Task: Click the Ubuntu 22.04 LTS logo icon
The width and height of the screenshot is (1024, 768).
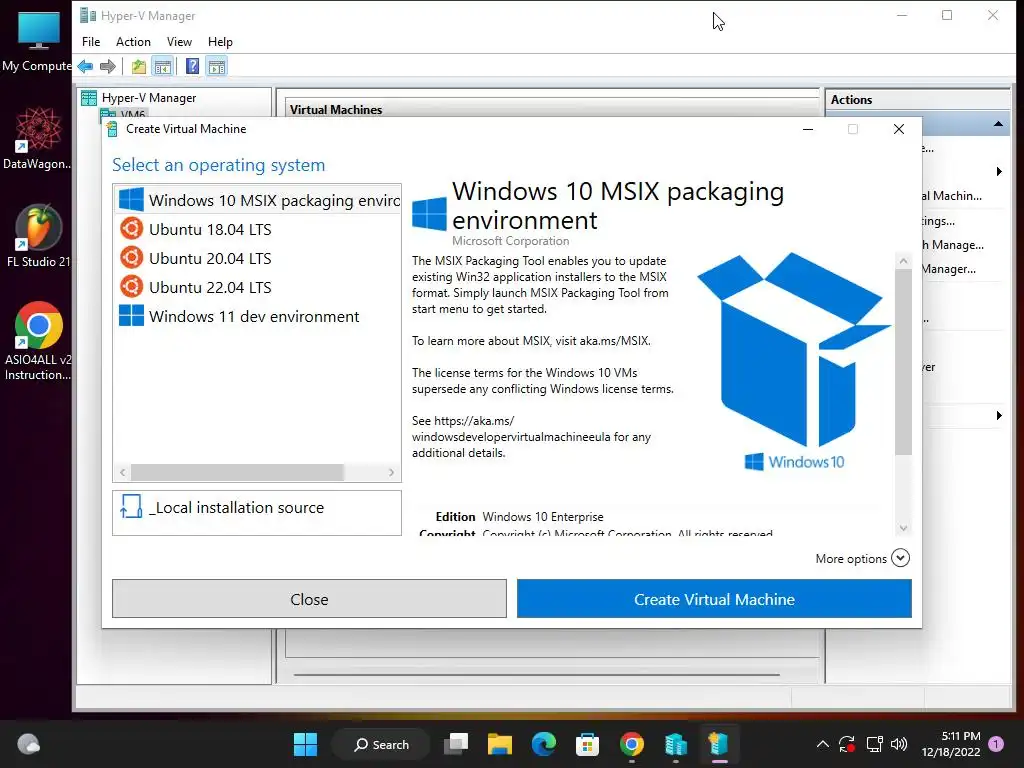Action: [131, 286]
